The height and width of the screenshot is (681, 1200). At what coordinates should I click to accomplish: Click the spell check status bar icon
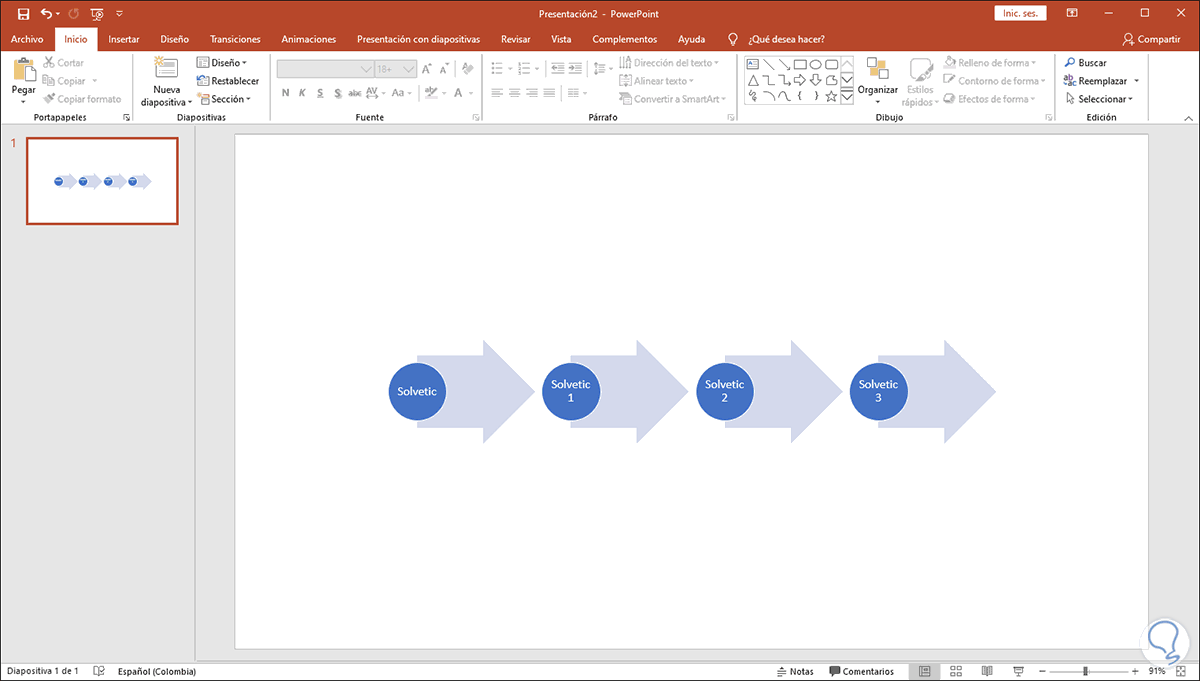click(x=99, y=671)
